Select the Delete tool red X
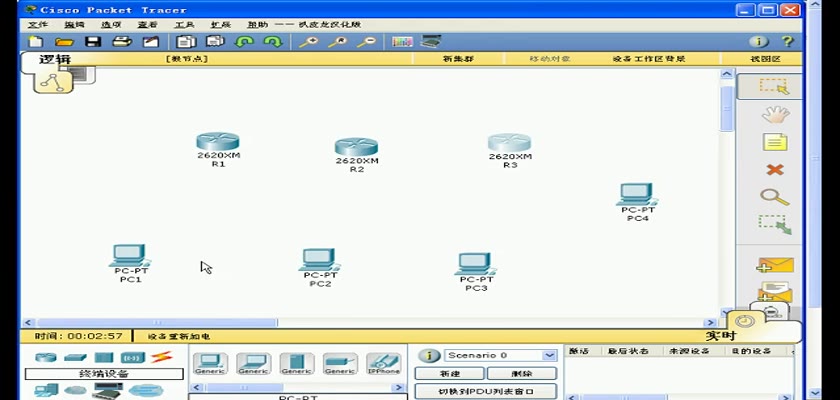 (774, 170)
